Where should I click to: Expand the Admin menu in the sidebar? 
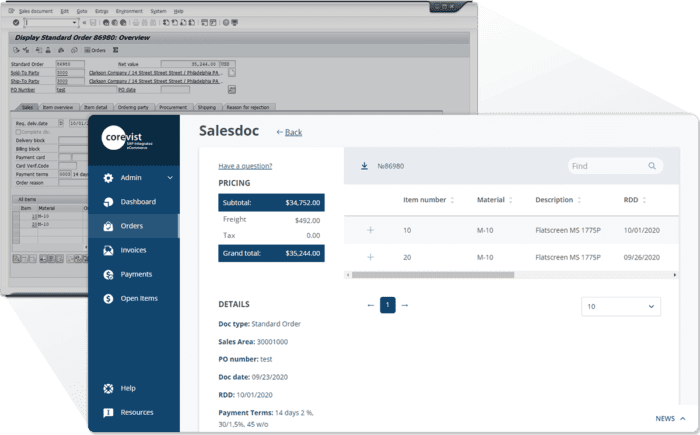pyautogui.click(x=134, y=178)
